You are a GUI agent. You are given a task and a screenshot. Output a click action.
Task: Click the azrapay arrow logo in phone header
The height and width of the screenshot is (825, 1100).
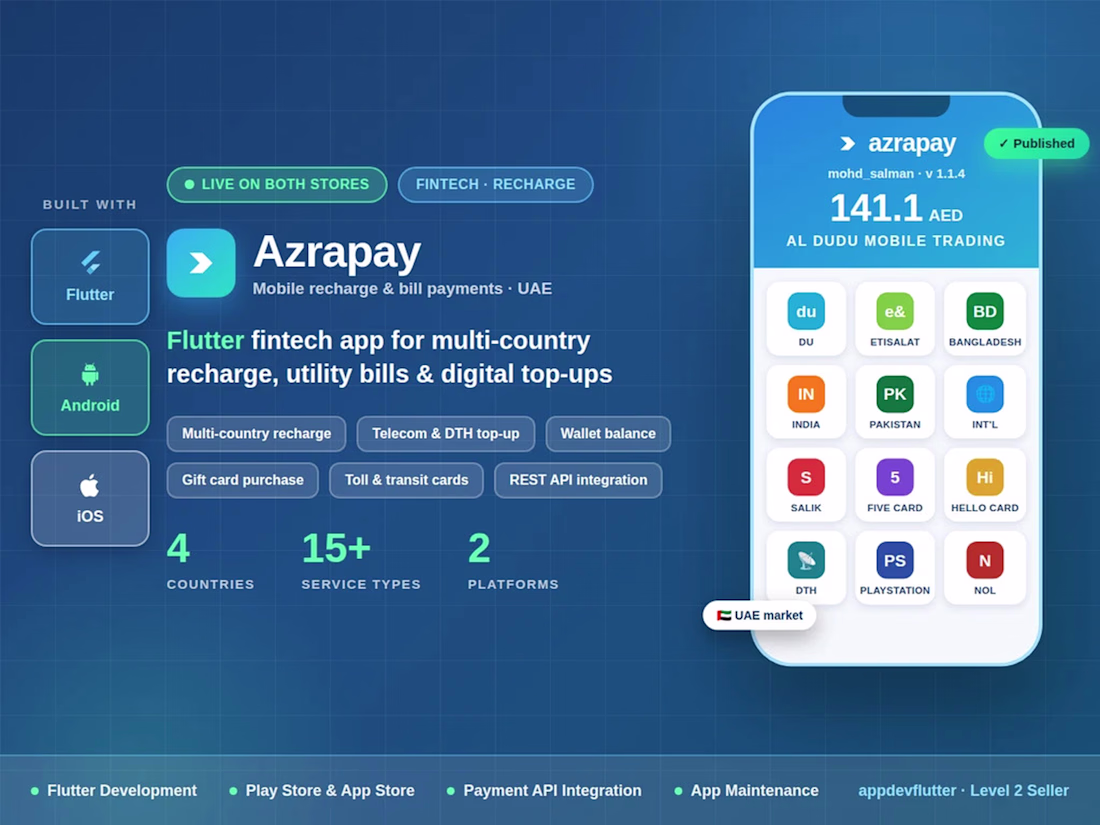tap(847, 144)
